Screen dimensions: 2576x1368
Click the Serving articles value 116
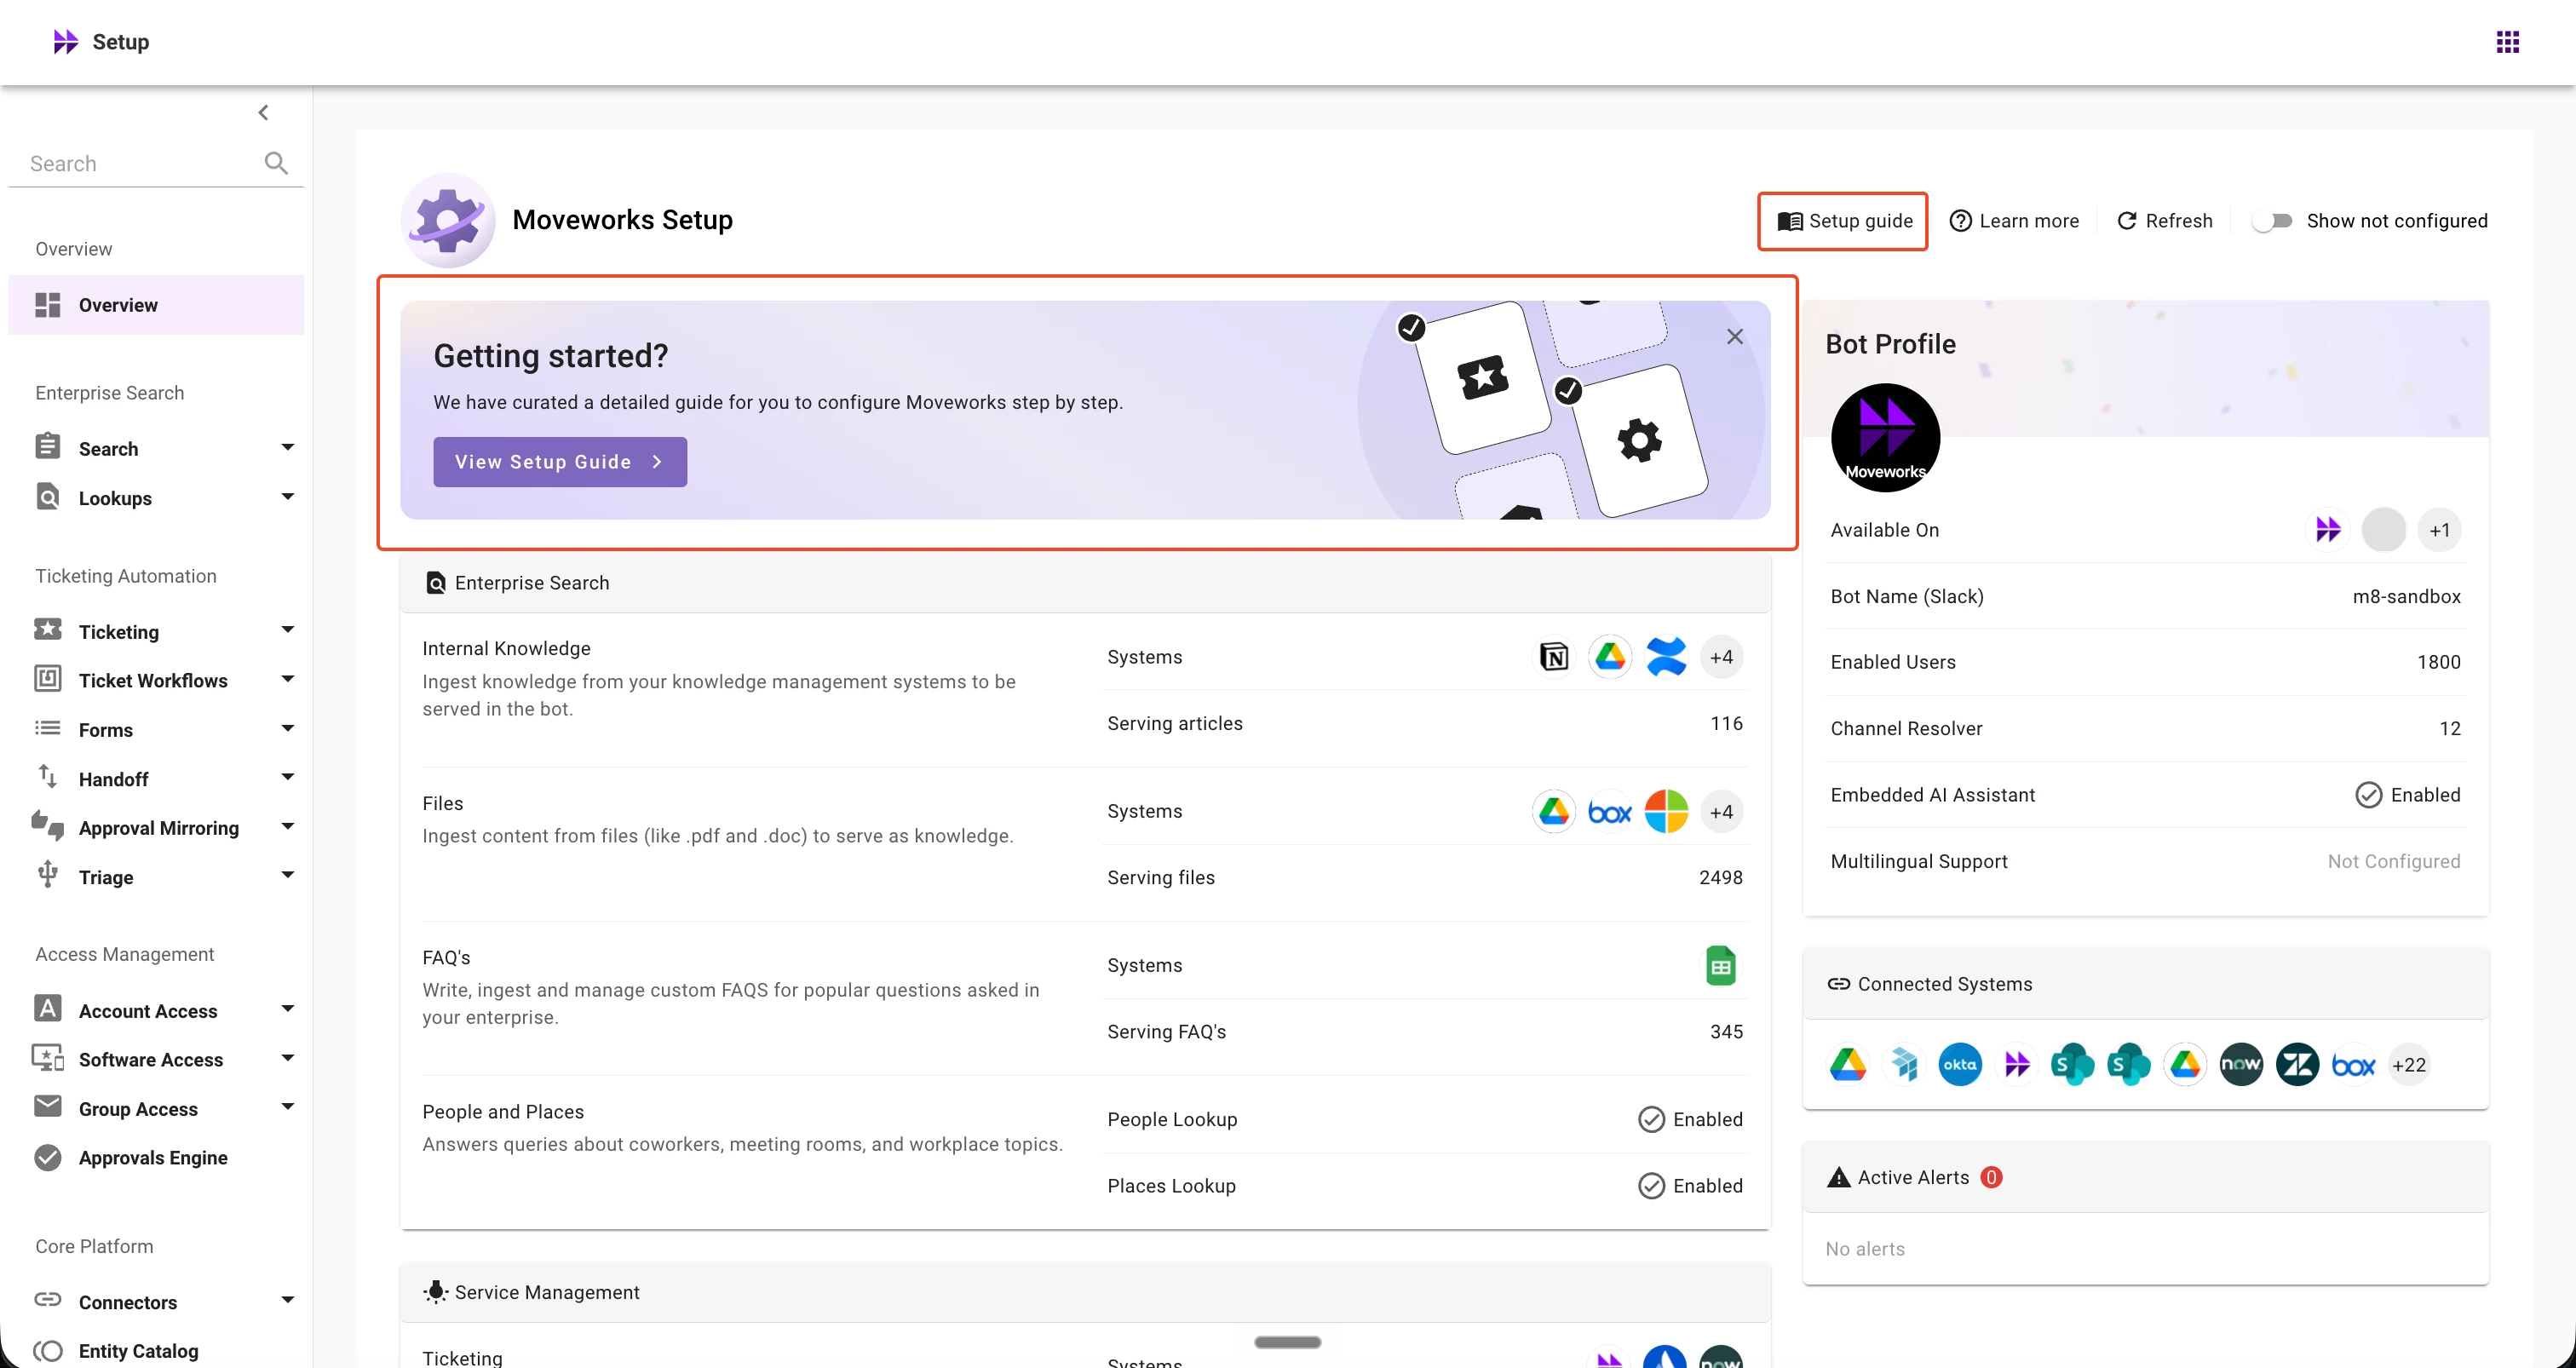(1726, 723)
